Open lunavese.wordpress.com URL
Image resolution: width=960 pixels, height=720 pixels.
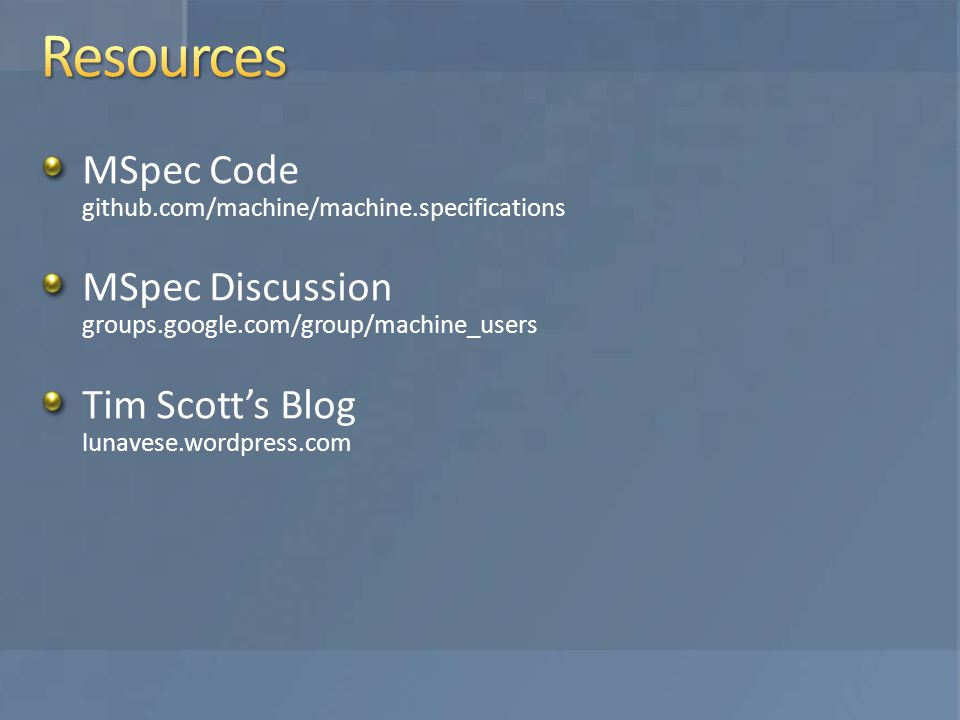pyautogui.click(x=216, y=443)
